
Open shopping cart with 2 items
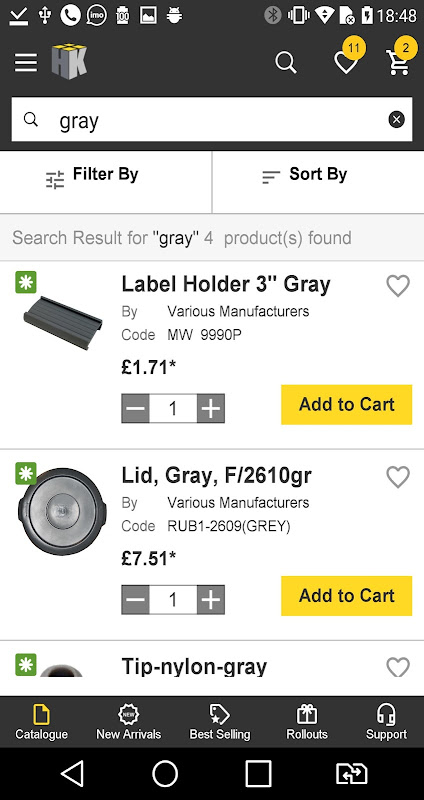click(x=399, y=60)
